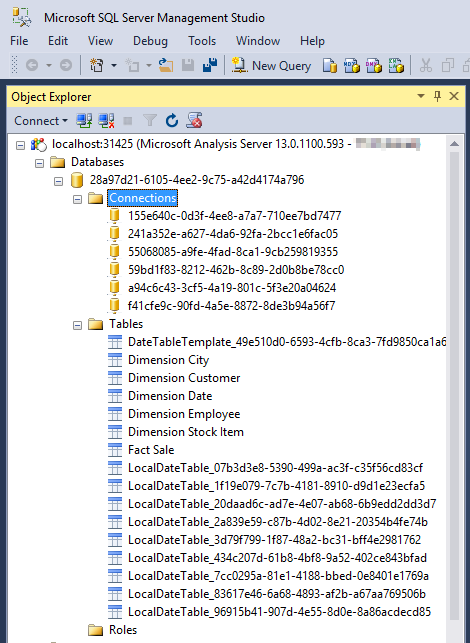The height and width of the screenshot is (643, 470).
Task: Select connection 55068085-a9fe-4fad-8ca1-9cb259819355
Action: pos(233,252)
